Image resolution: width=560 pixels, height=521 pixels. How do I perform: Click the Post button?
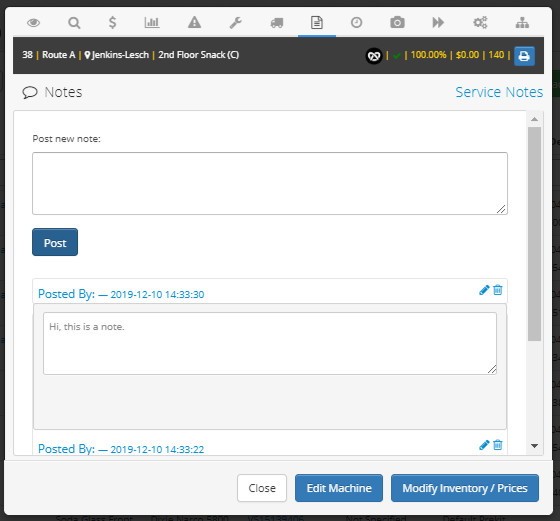tap(55, 242)
